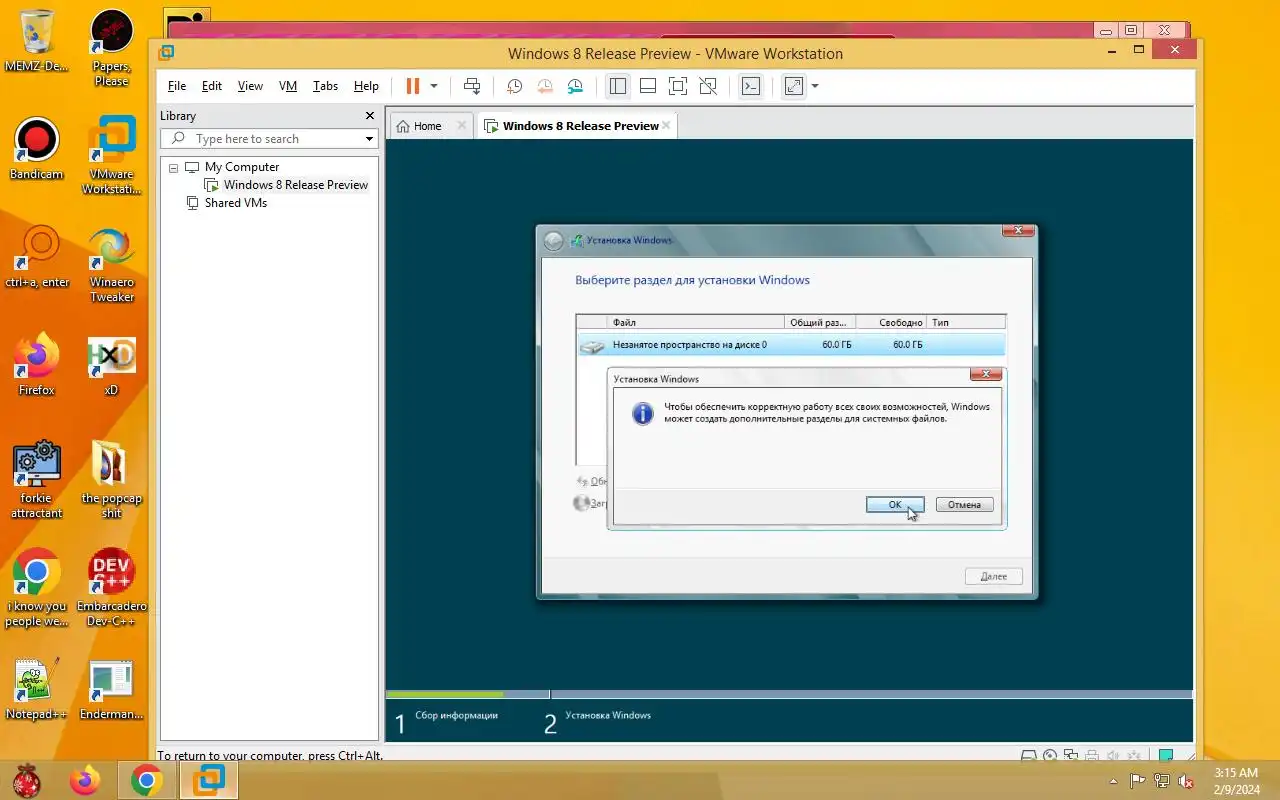Click the Далее button
1280x800 pixels.
pos(994,576)
